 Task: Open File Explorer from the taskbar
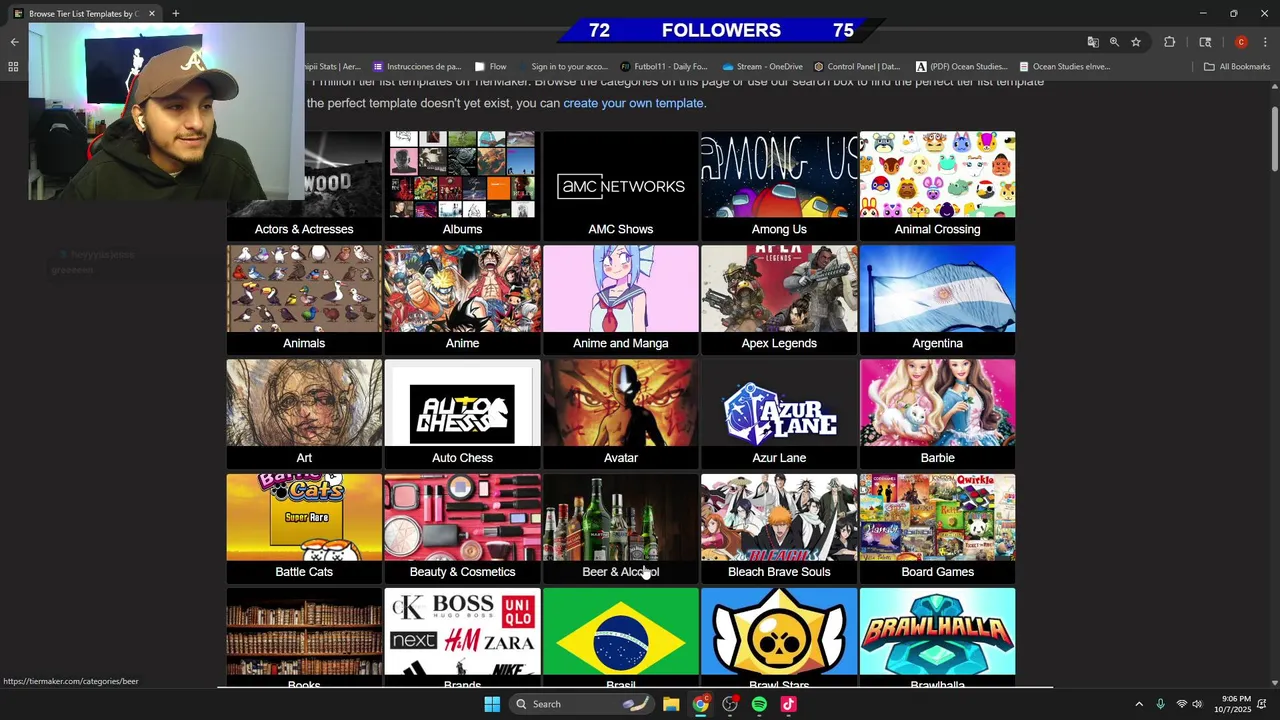(671, 704)
